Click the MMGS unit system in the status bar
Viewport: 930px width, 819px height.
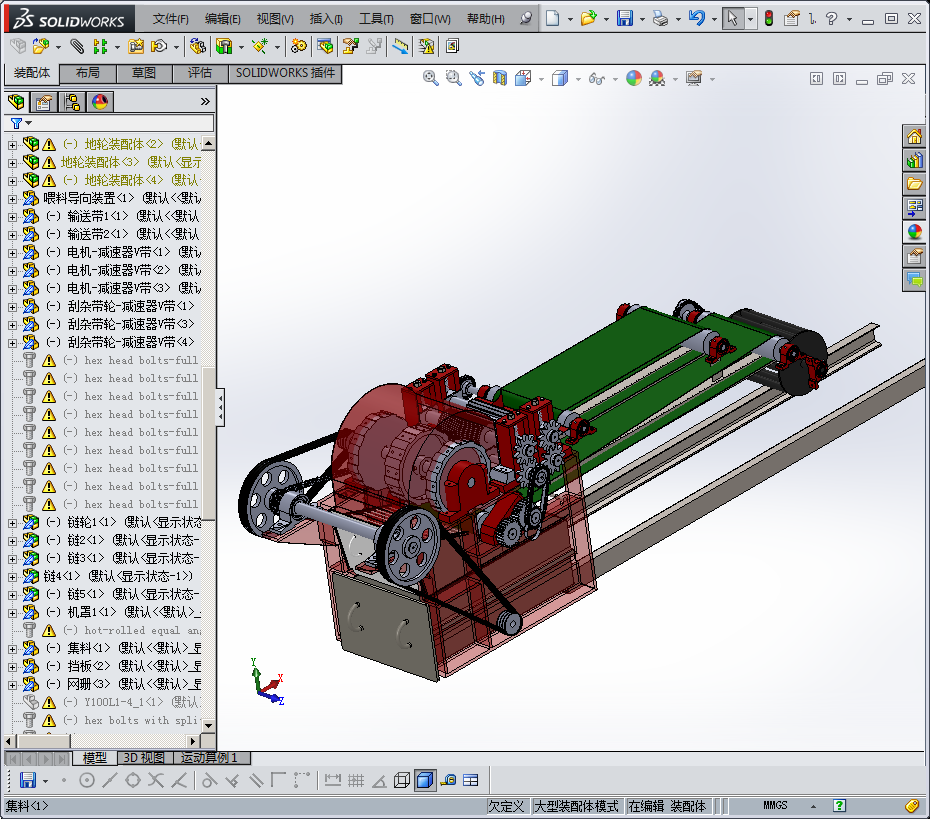pyautogui.click(x=775, y=805)
